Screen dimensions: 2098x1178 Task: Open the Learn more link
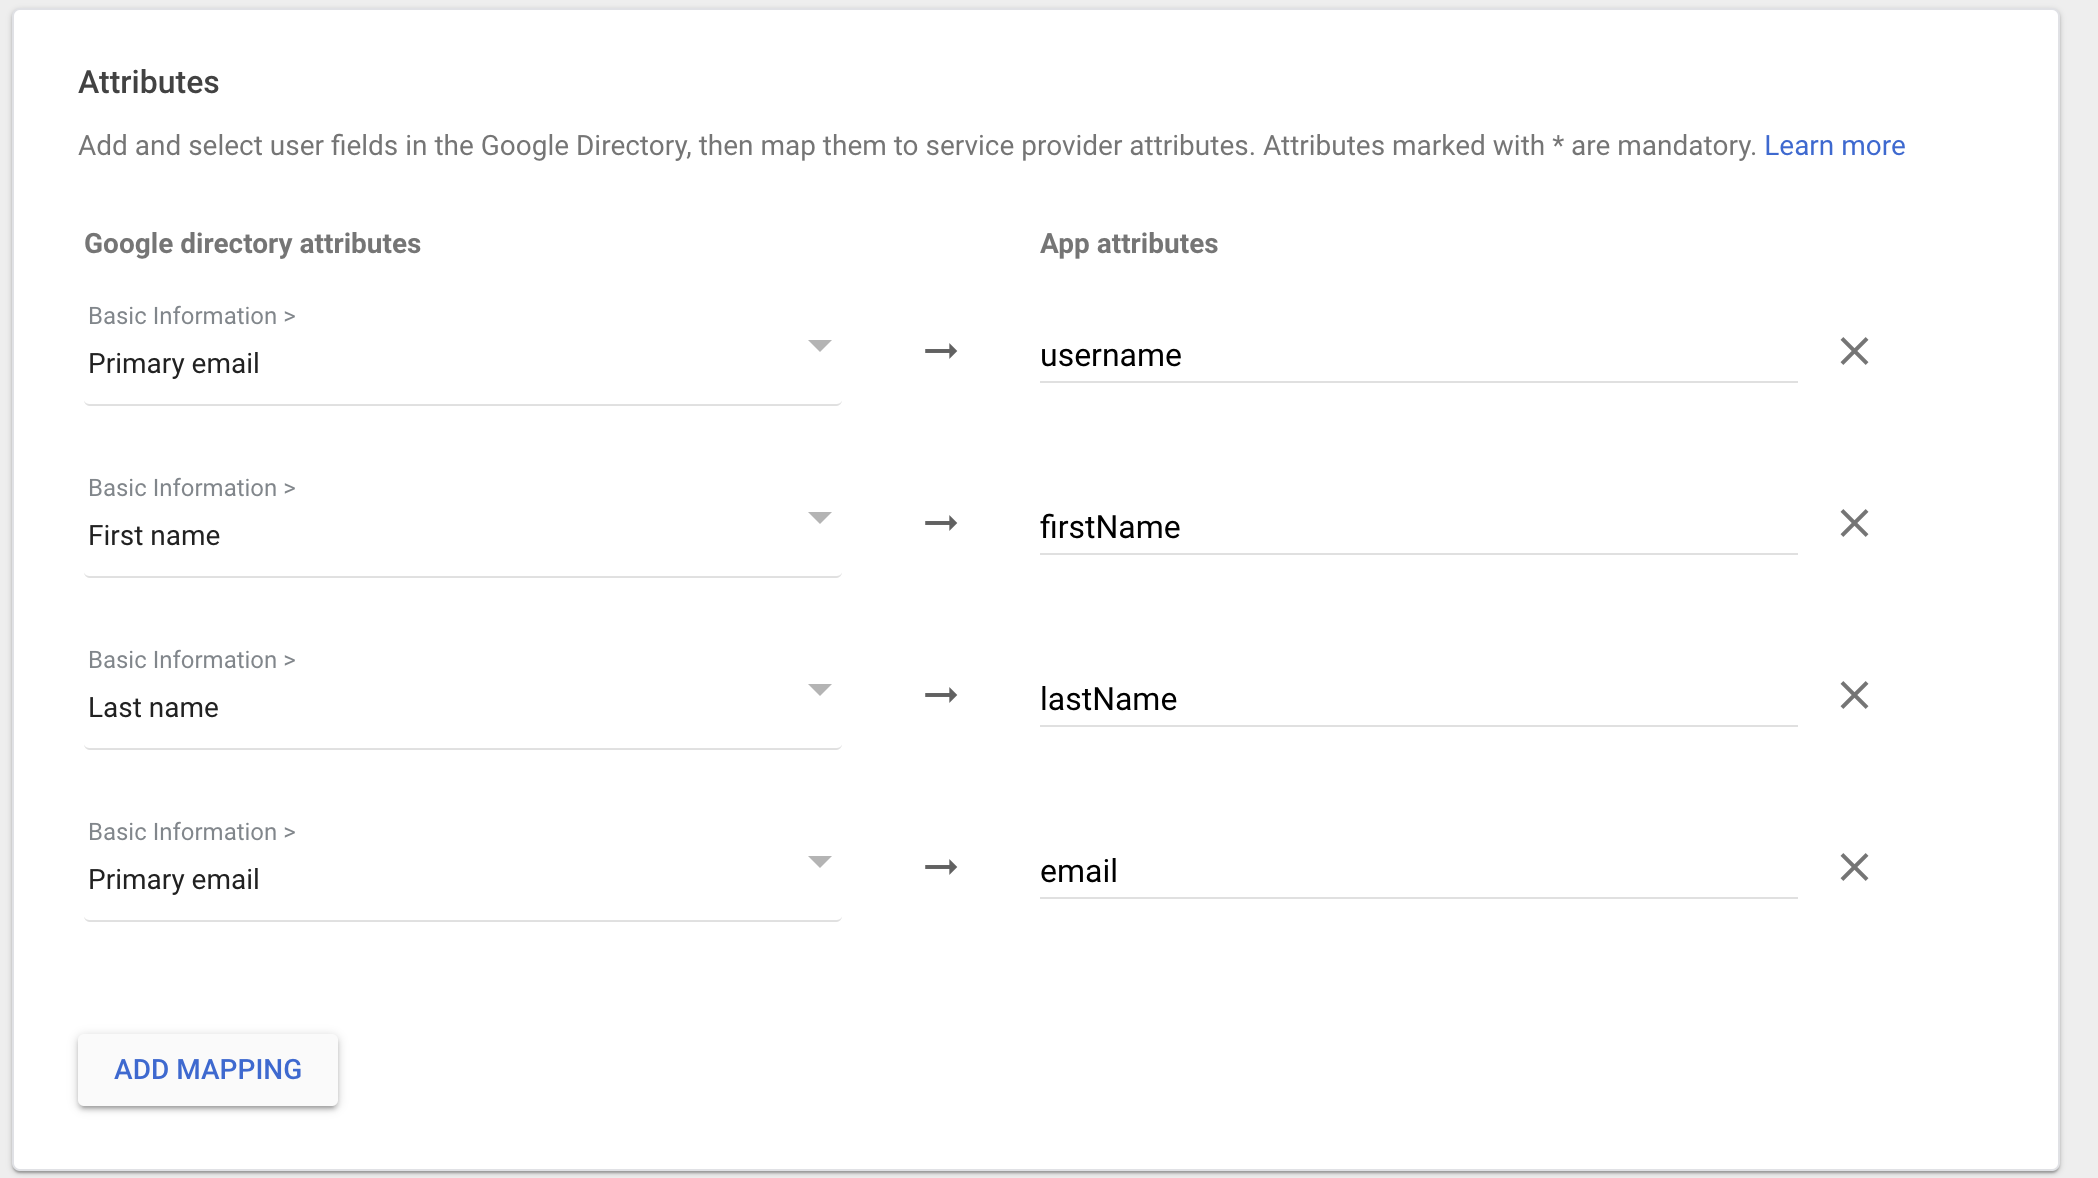click(1834, 146)
